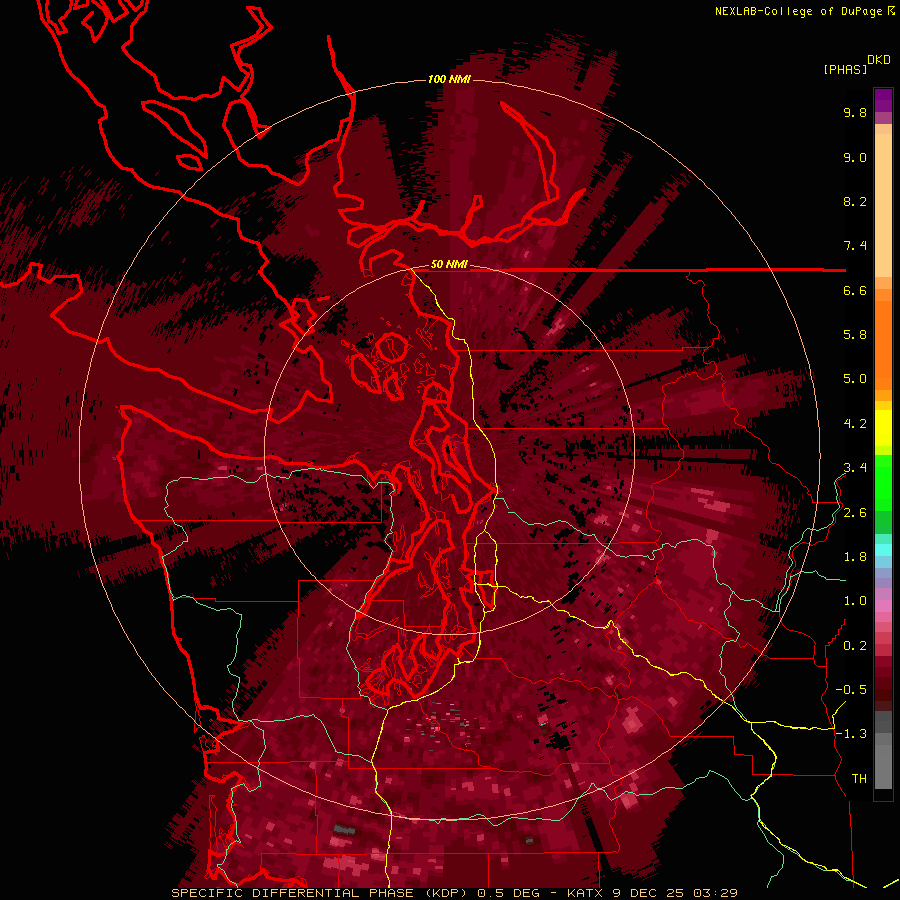Screen dimensions: 900x900
Task: Select the 0.2 legend value
Action: 855,645
